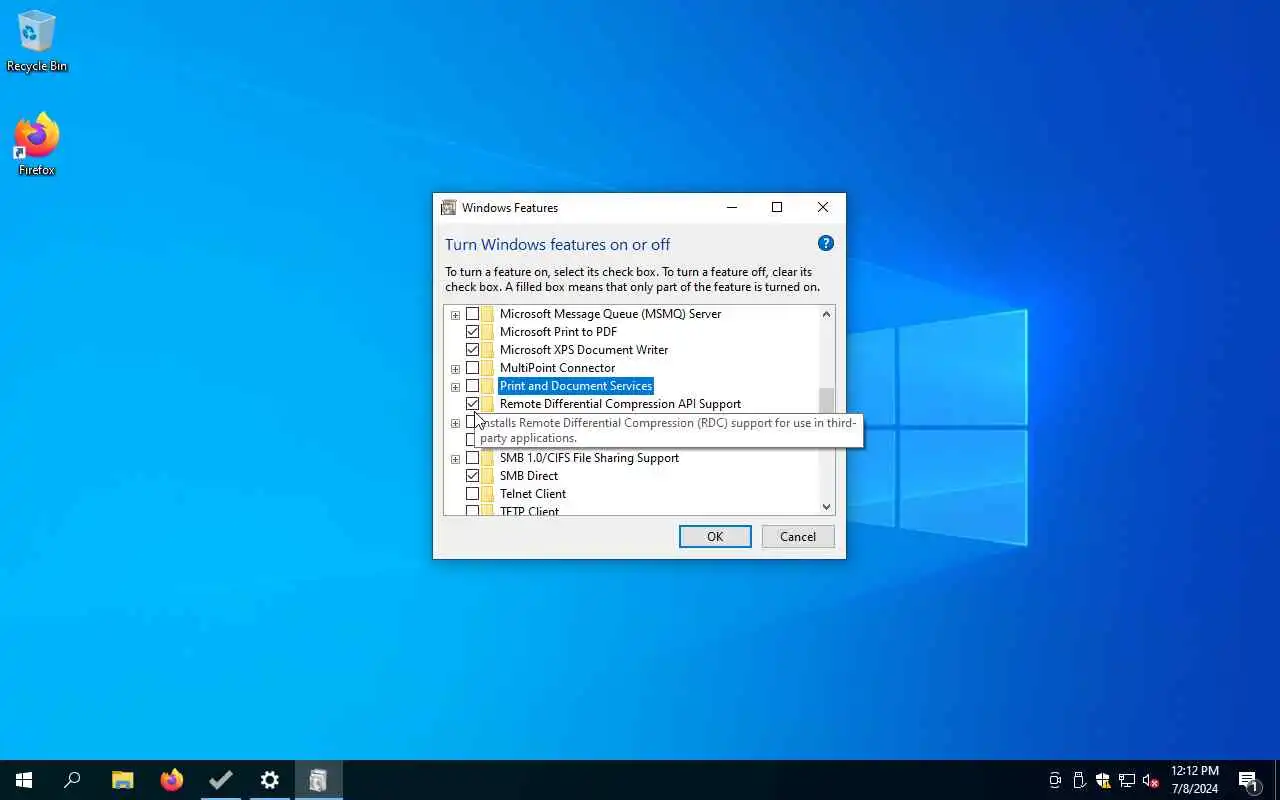Open the notification center icon
The height and width of the screenshot is (800, 1280).
[x=1248, y=780]
